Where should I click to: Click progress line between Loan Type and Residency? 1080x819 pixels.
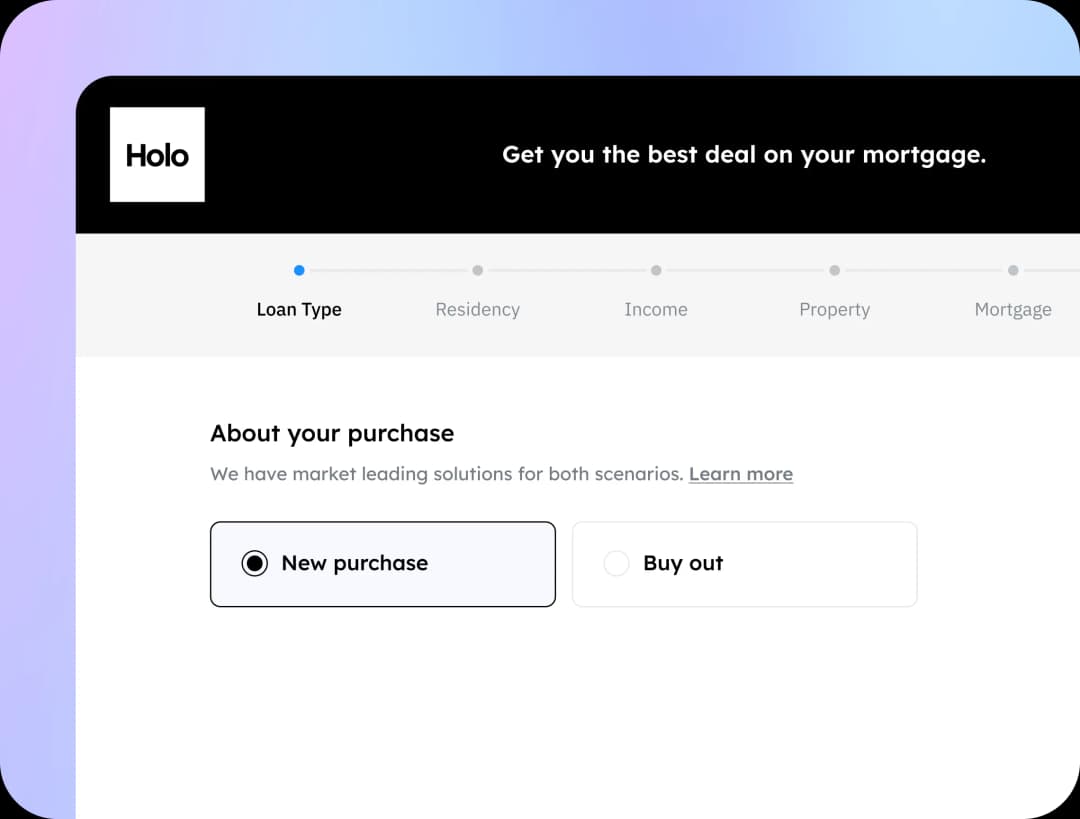click(x=388, y=270)
